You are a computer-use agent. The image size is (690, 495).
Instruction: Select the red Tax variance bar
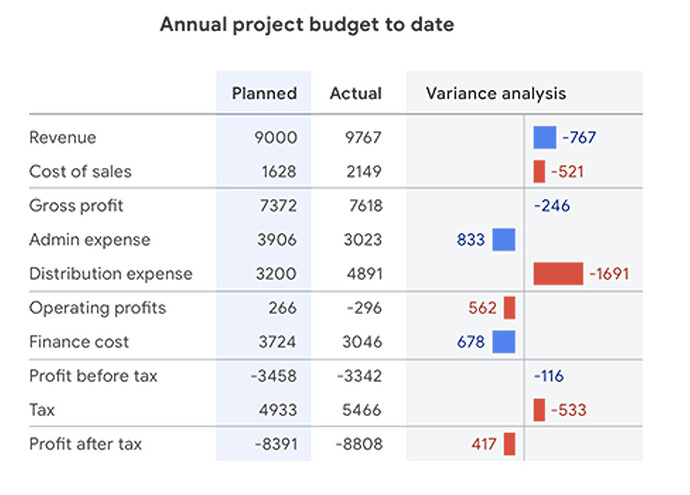point(539,410)
